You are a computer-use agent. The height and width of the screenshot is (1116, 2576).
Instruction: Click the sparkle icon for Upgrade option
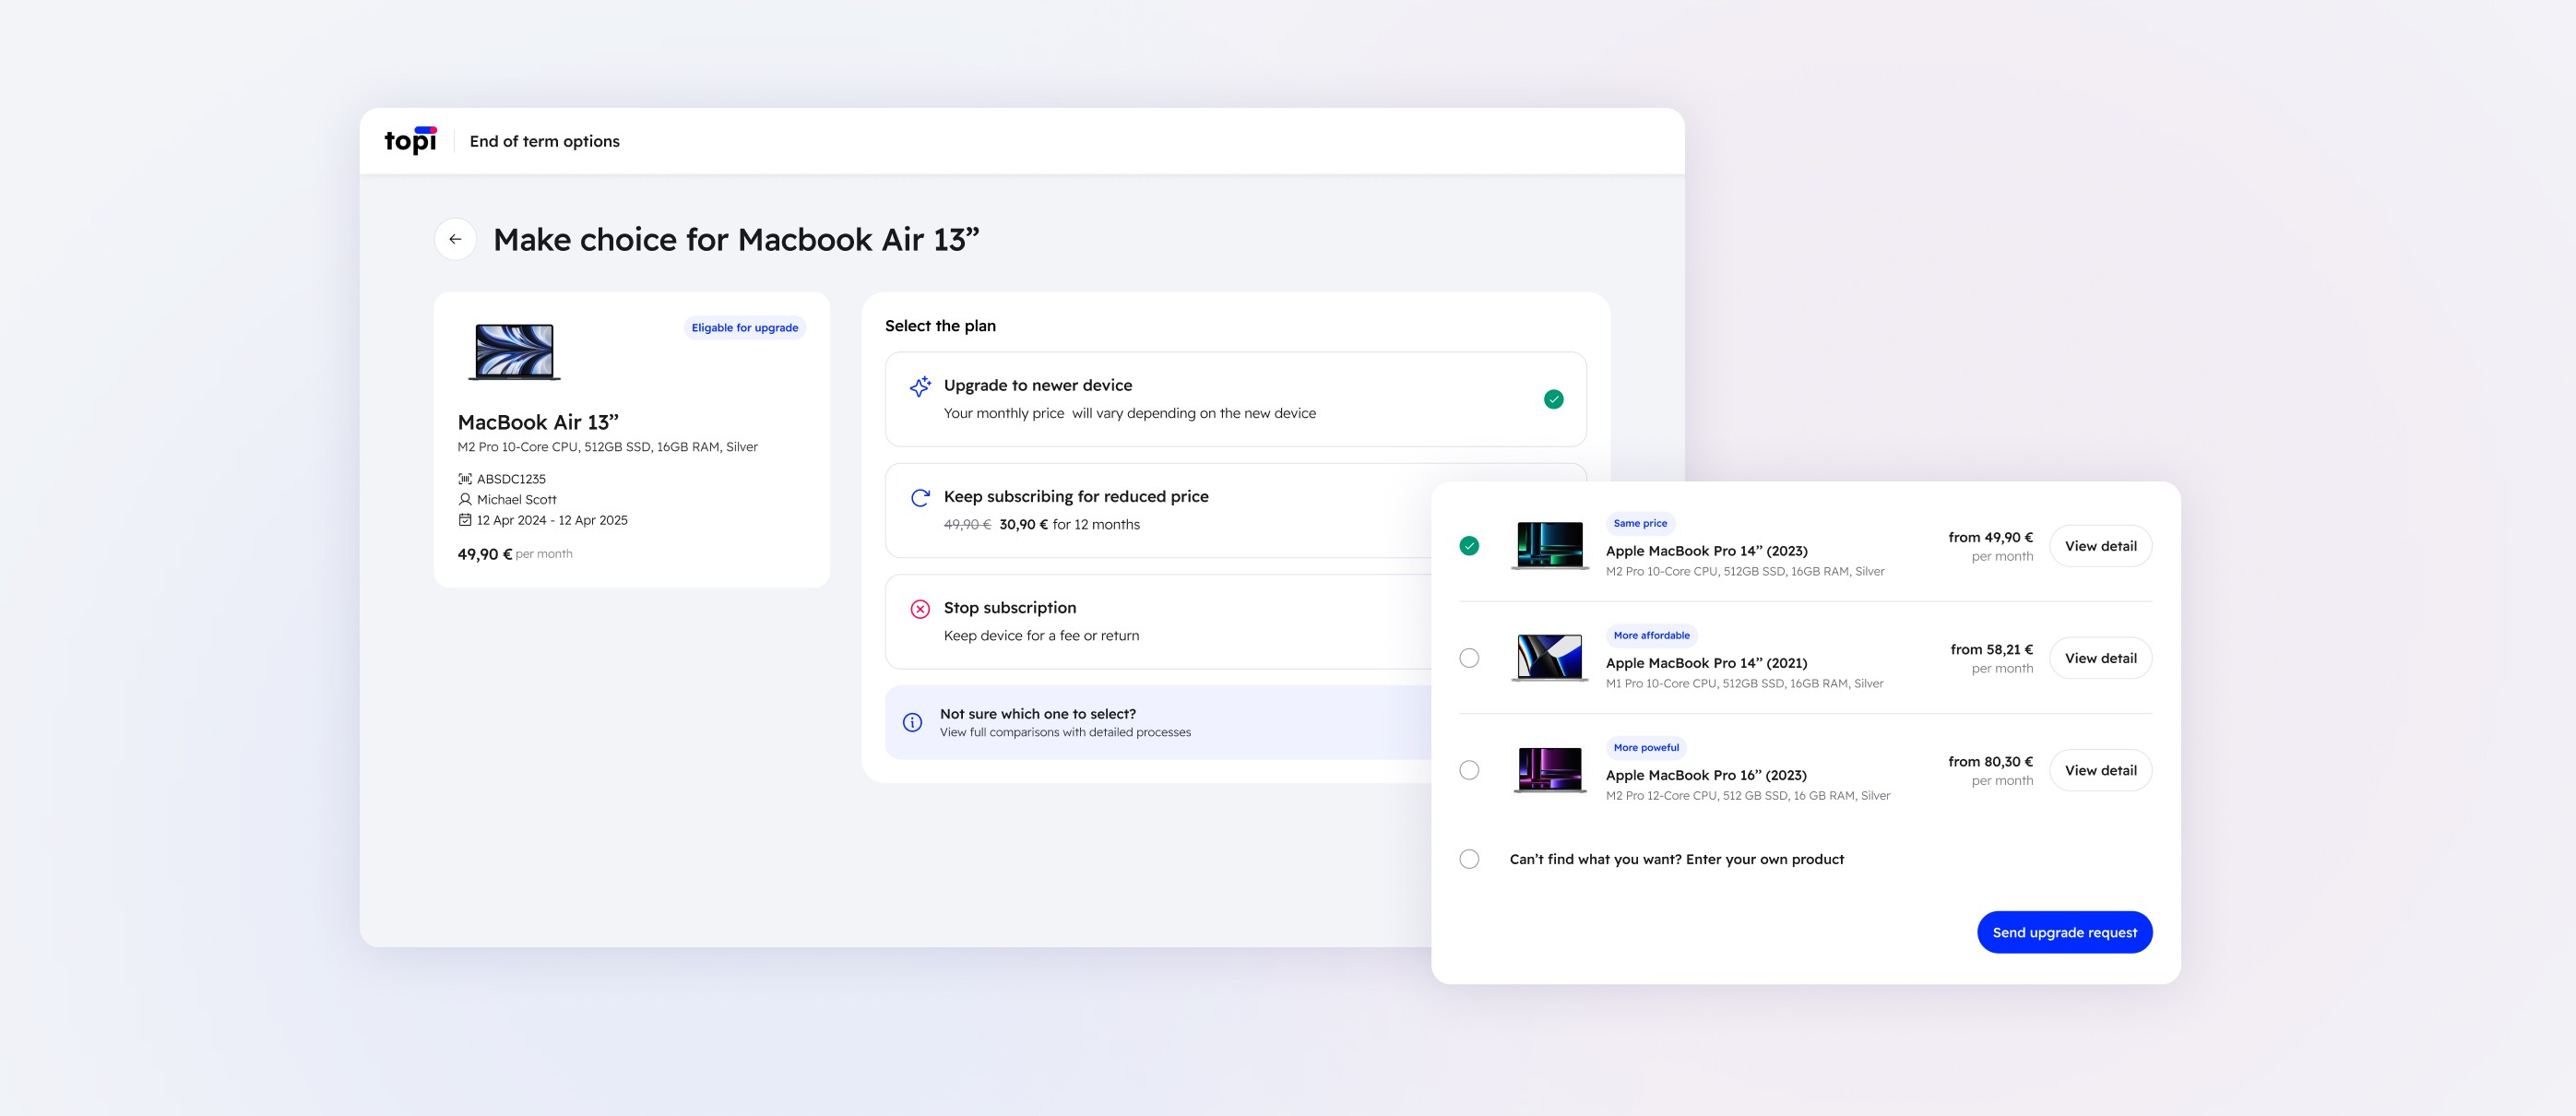pyautogui.click(x=920, y=387)
